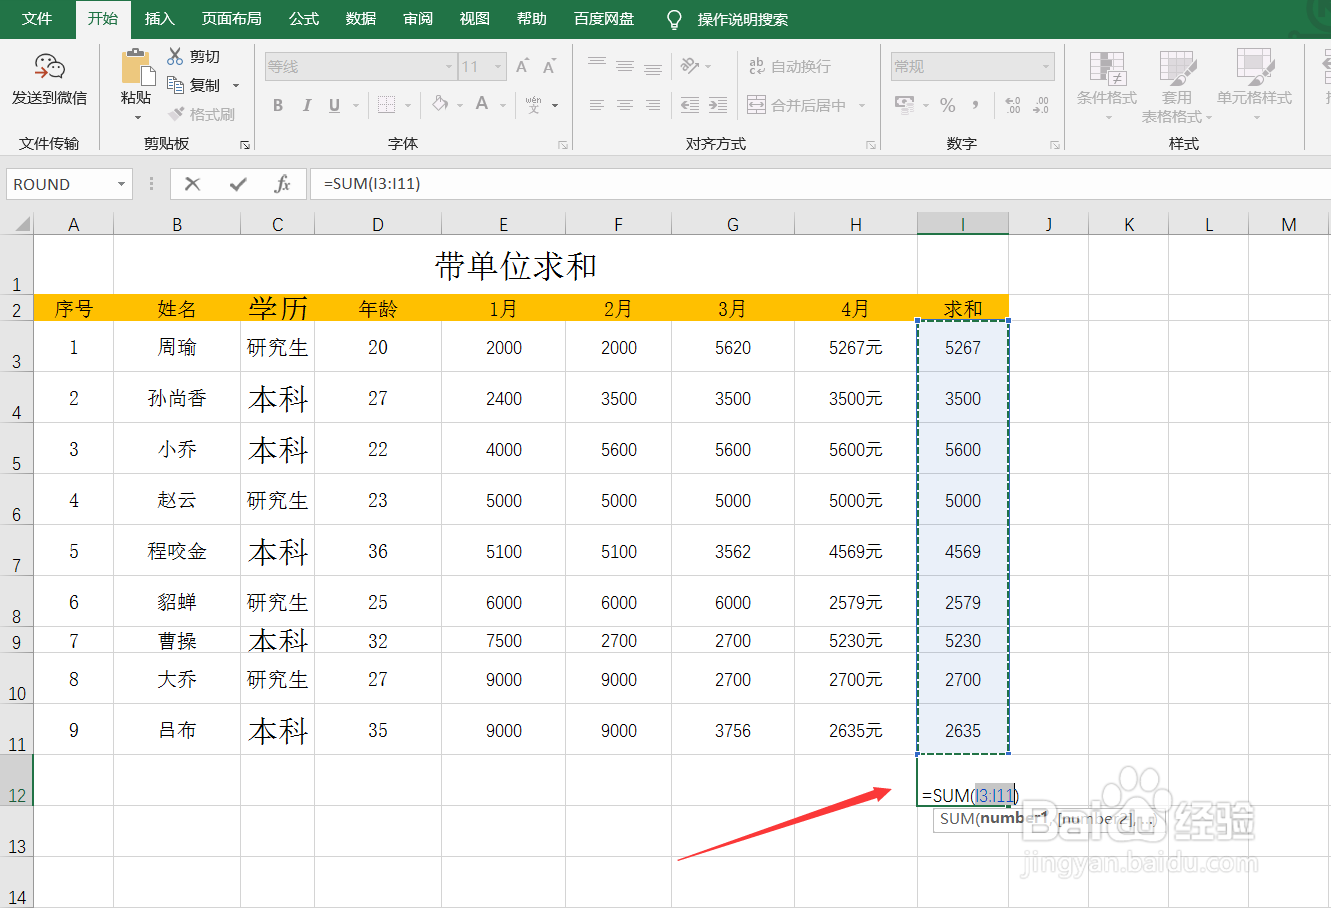Toggle underline formatting
Screen dimensions: 1331x908
point(334,105)
